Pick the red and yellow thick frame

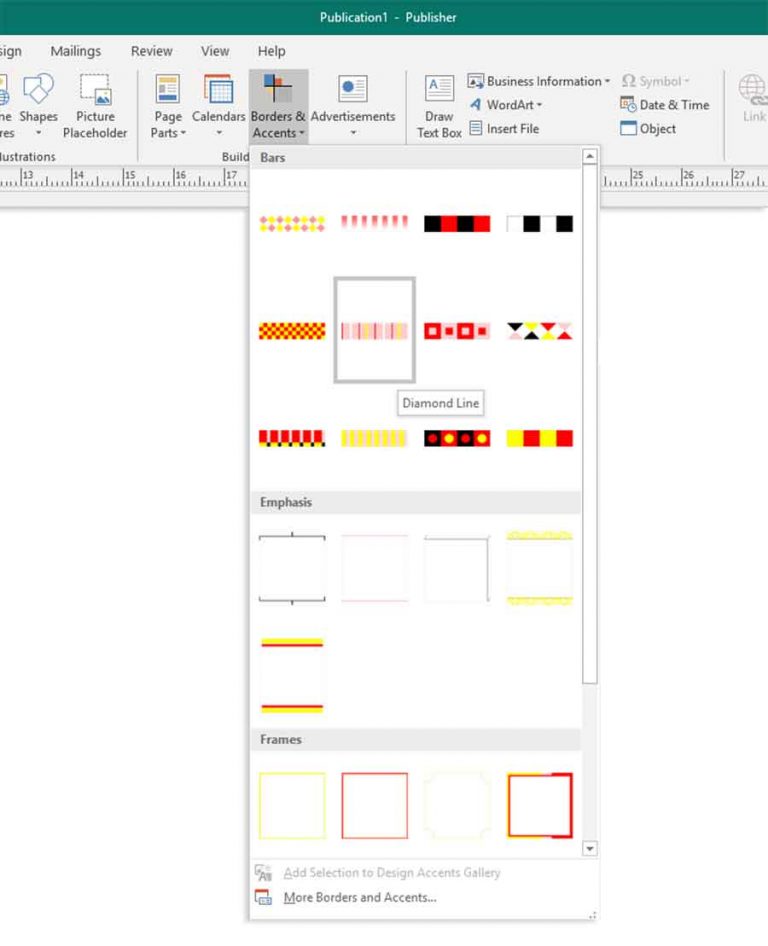539,805
